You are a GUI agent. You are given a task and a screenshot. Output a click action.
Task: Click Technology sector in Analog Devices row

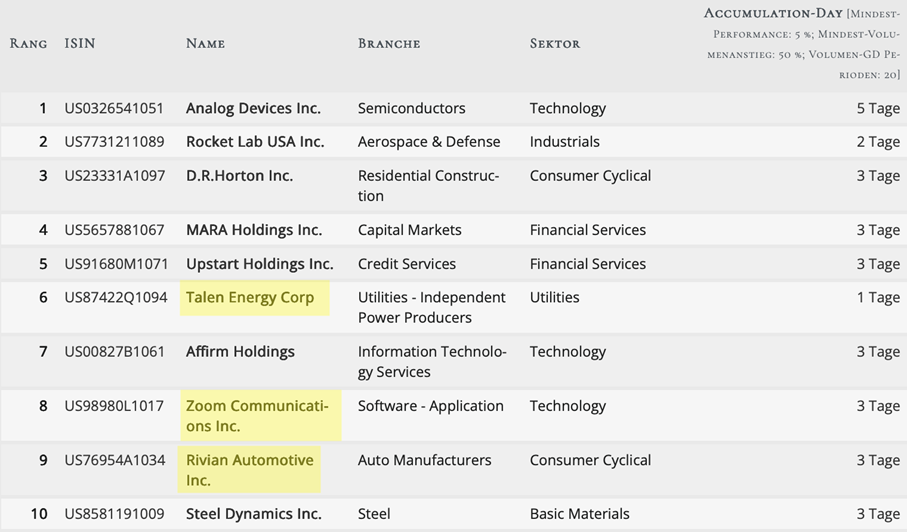coord(568,108)
